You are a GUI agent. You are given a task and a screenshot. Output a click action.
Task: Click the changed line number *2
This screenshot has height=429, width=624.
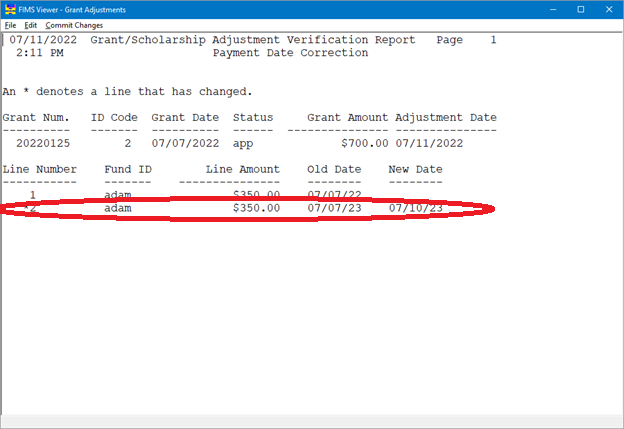coord(30,208)
